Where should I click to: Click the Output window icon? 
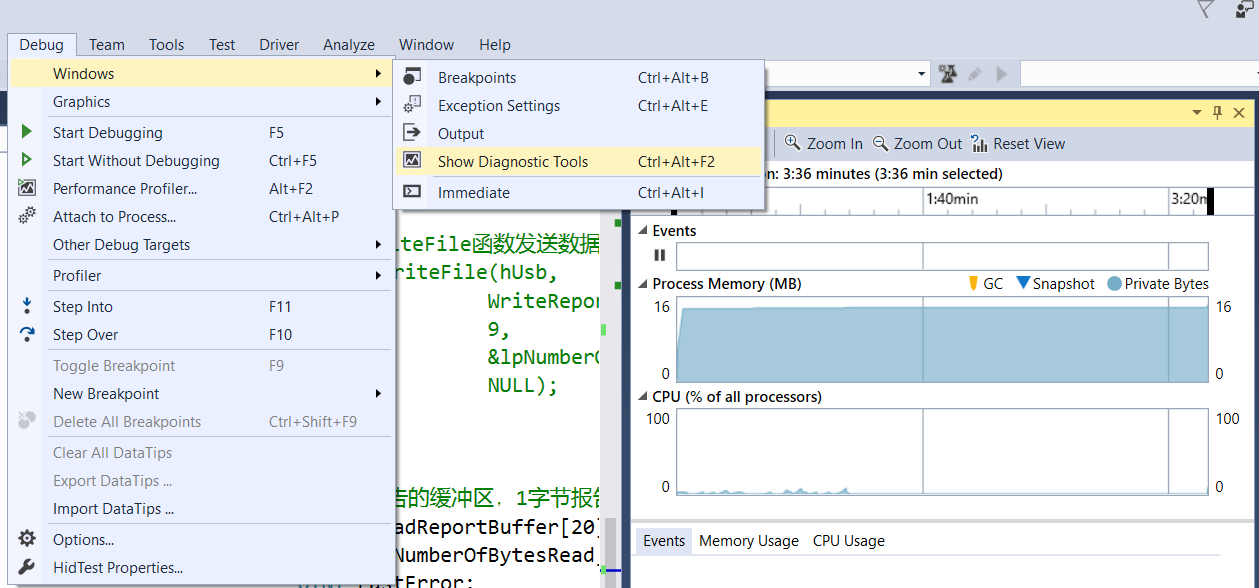[x=412, y=133]
